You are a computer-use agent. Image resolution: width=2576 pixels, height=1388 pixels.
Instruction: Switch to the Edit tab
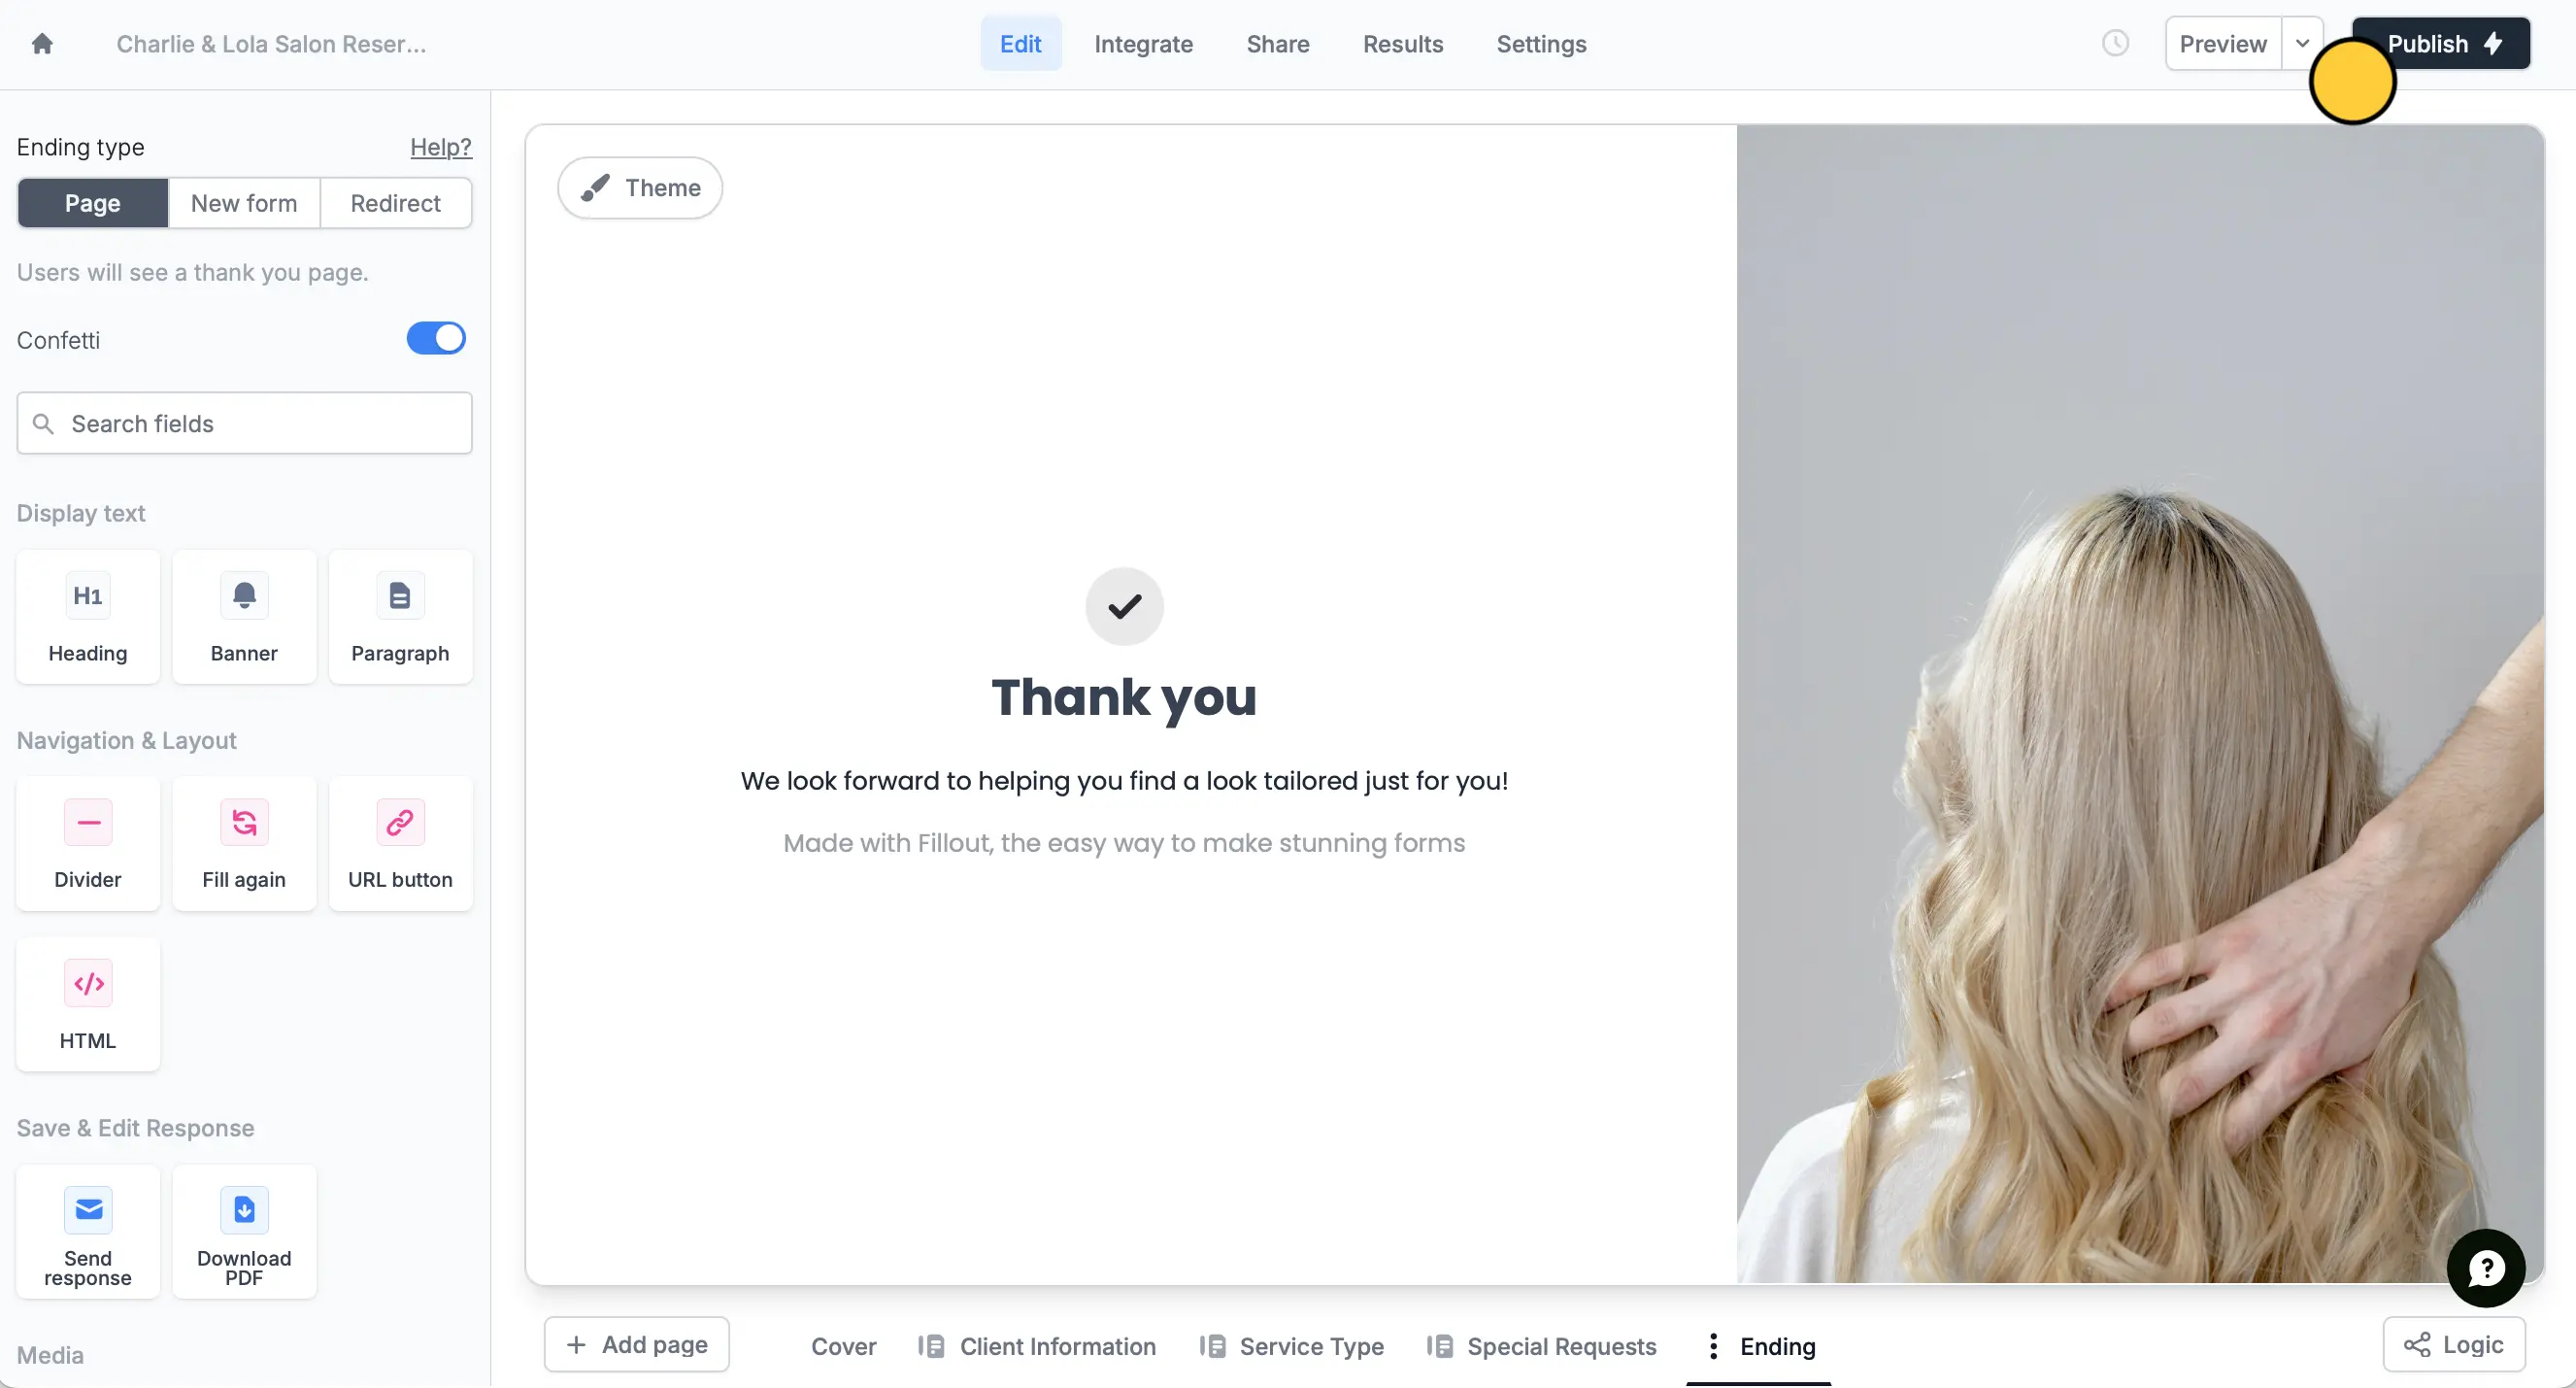[1020, 43]
